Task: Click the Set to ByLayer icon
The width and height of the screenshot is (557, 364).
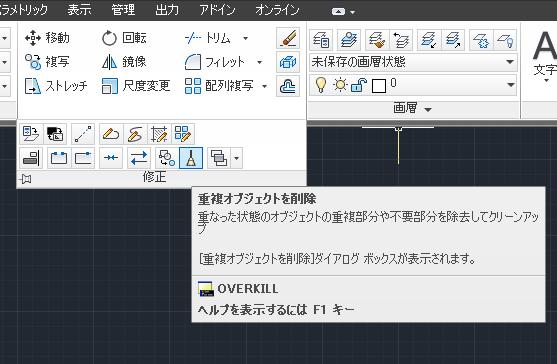Action: [31, 134]
